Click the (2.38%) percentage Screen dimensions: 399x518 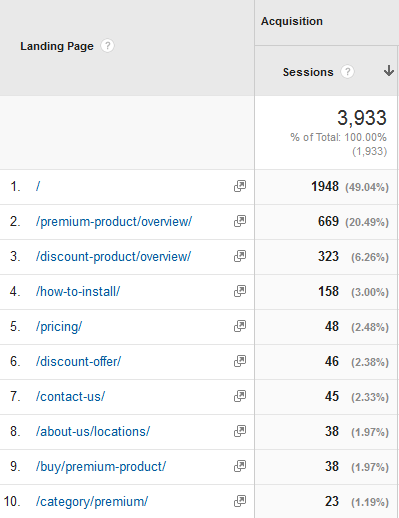(370, 362)
